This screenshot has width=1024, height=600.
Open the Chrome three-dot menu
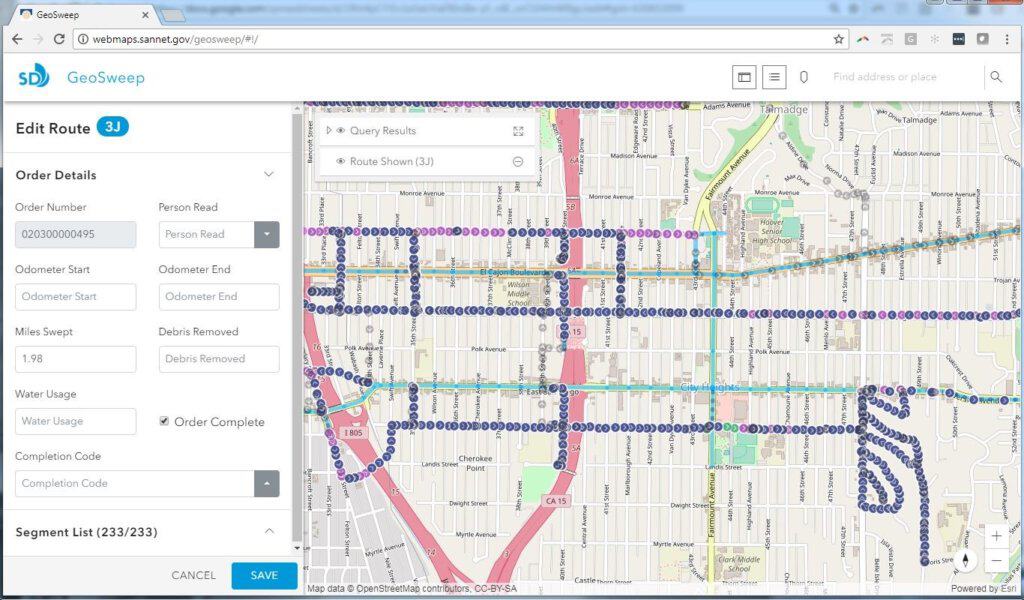point(1007,39)
